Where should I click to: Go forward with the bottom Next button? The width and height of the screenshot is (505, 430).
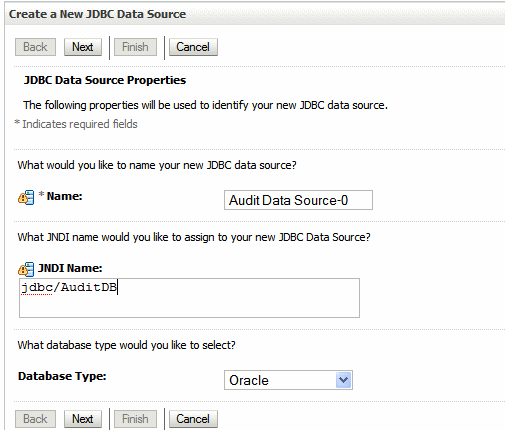(83, 419)
